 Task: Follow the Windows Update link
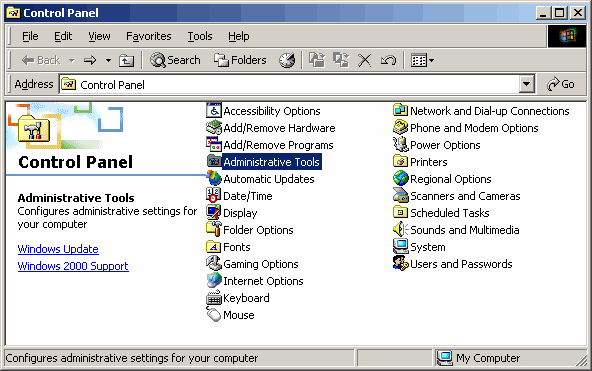(58, 249)
